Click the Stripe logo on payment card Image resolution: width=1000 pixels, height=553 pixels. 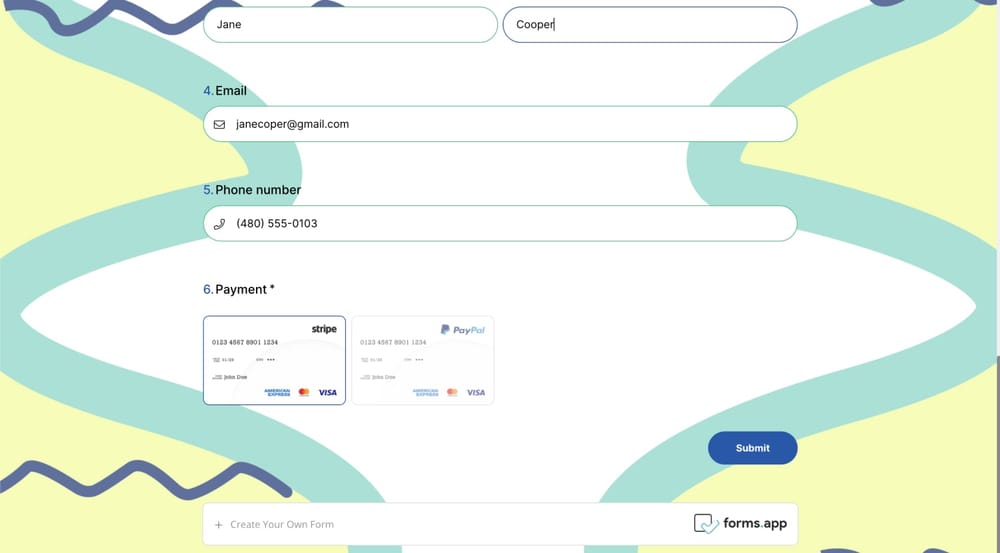(x=324, y=329)
